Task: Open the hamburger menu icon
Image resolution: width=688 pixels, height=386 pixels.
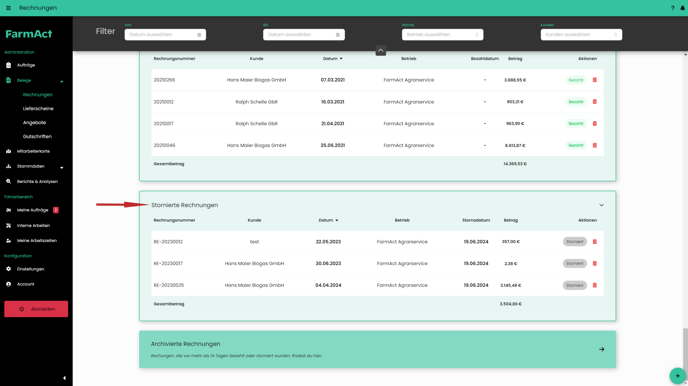Action: 8,8
